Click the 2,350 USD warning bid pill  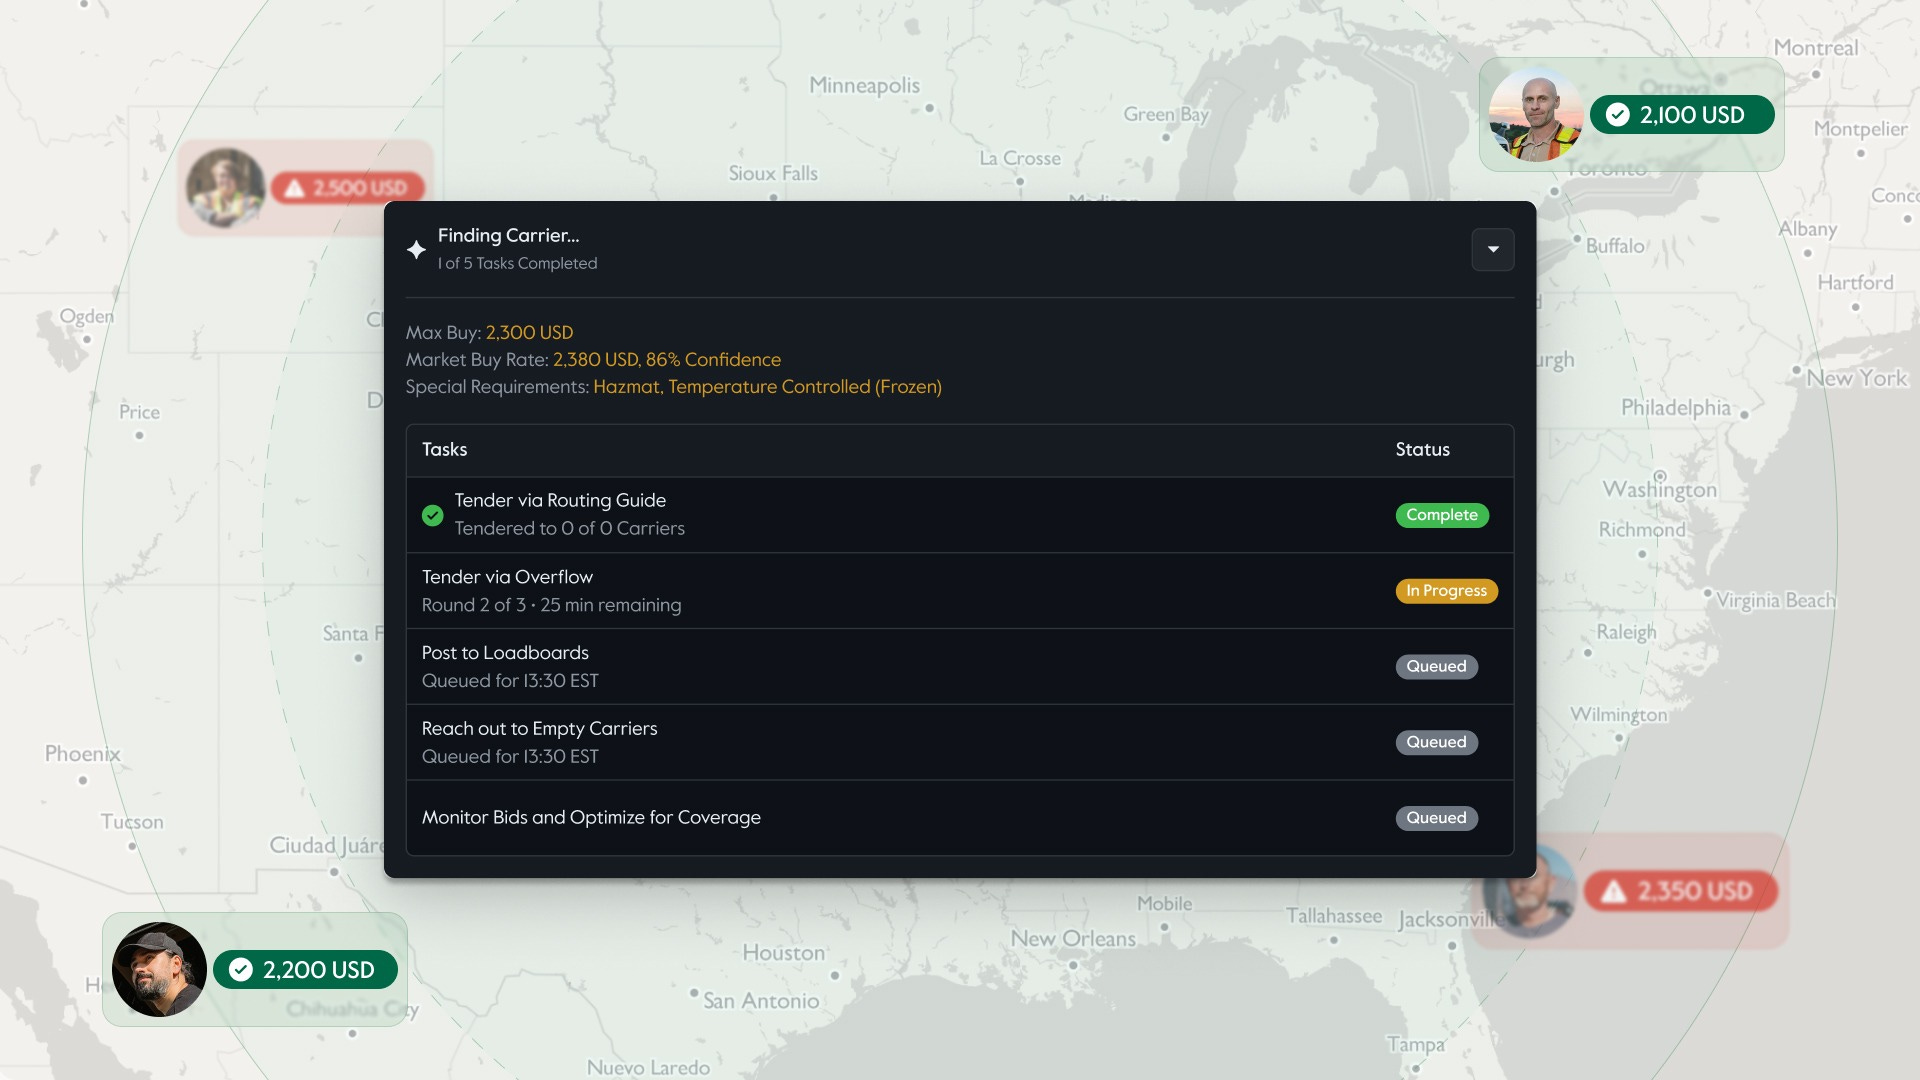pos(1680,891)
